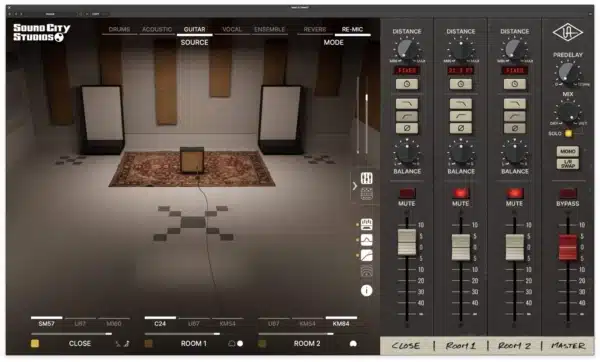The width and height of the screenshot is (600, 362).
Task: Switch to the Acoustic source tab
Action: pos(157,29)
